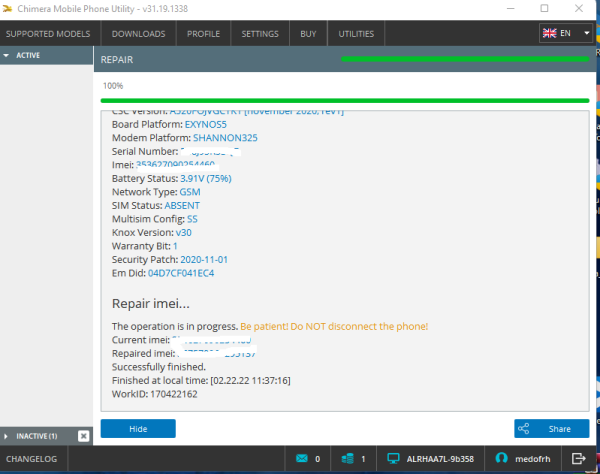The width and height of the screenshot is (600, 474).
Task: Click the 100% main progress bar
Action: click(x=345, y=101)
